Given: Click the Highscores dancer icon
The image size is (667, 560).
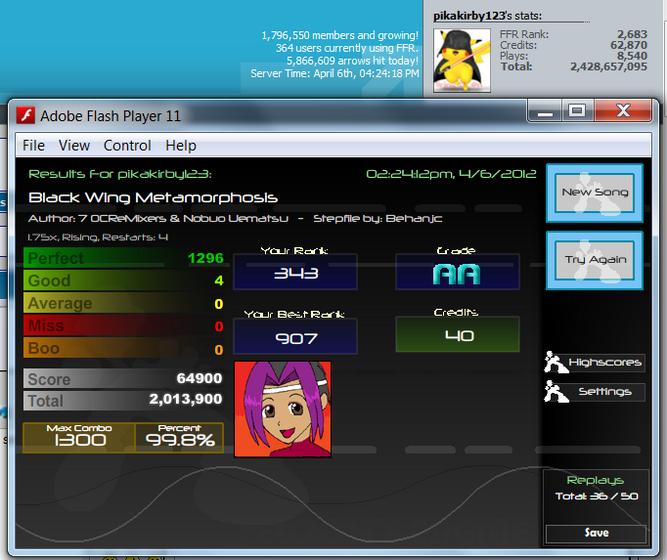Looking at the screenshot, I should click(x=556, y=362).
